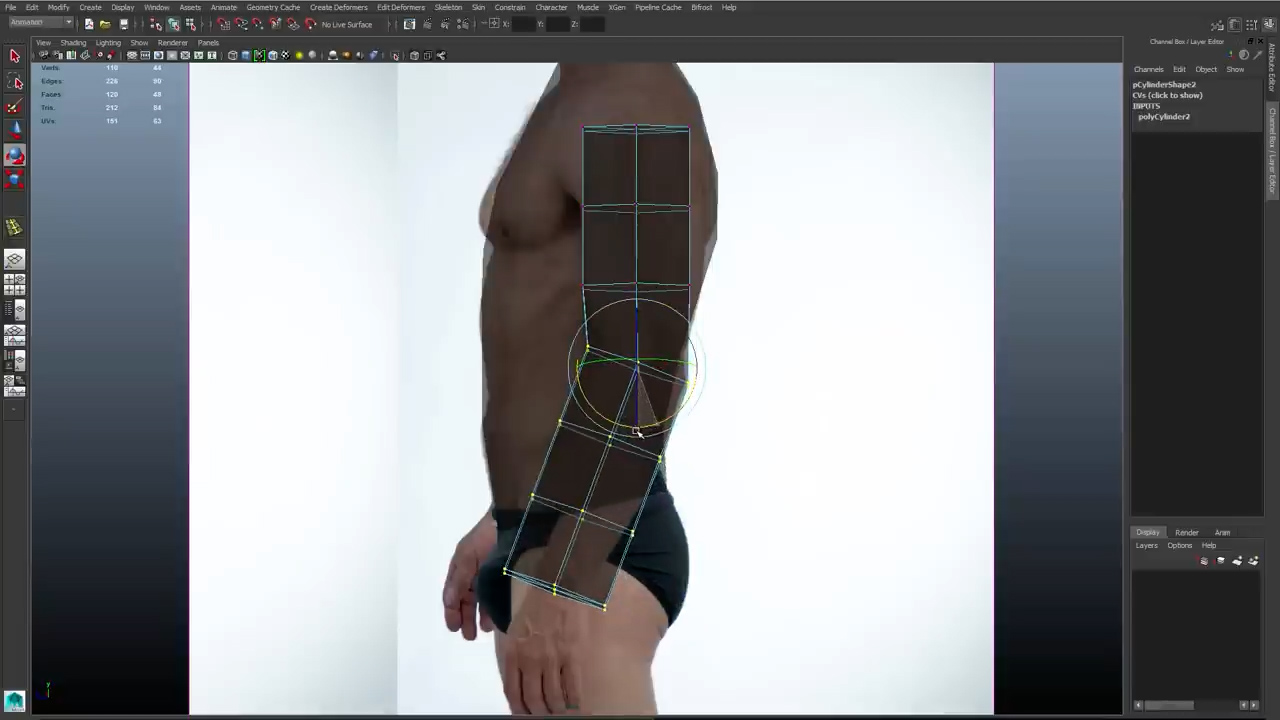Open the Animation menu set dropdown
The image size is (1280, 720).
click(40, 23)
